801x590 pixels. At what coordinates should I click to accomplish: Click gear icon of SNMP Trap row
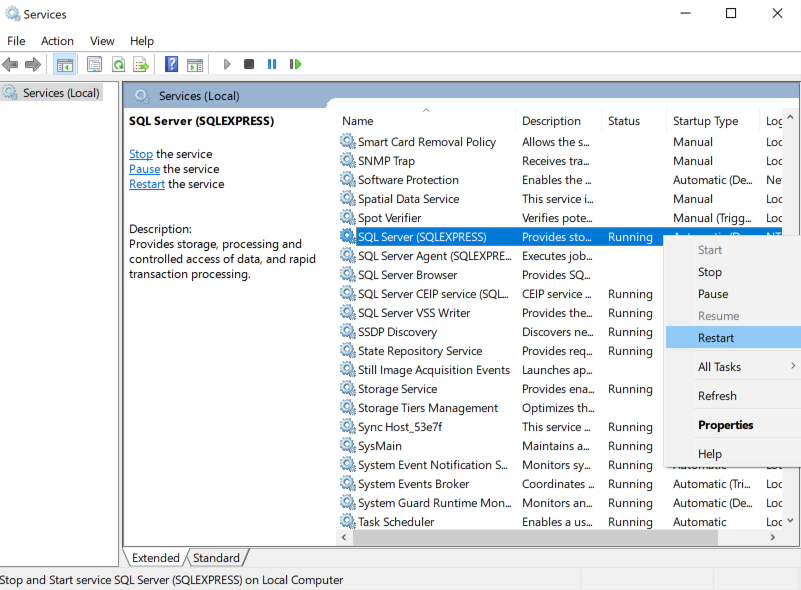(x=348, y=160)
